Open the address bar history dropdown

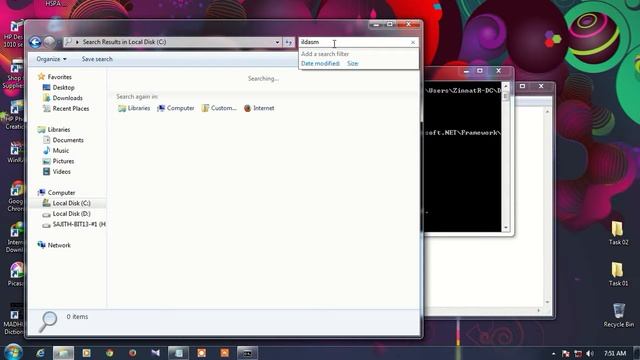[277, 42]
